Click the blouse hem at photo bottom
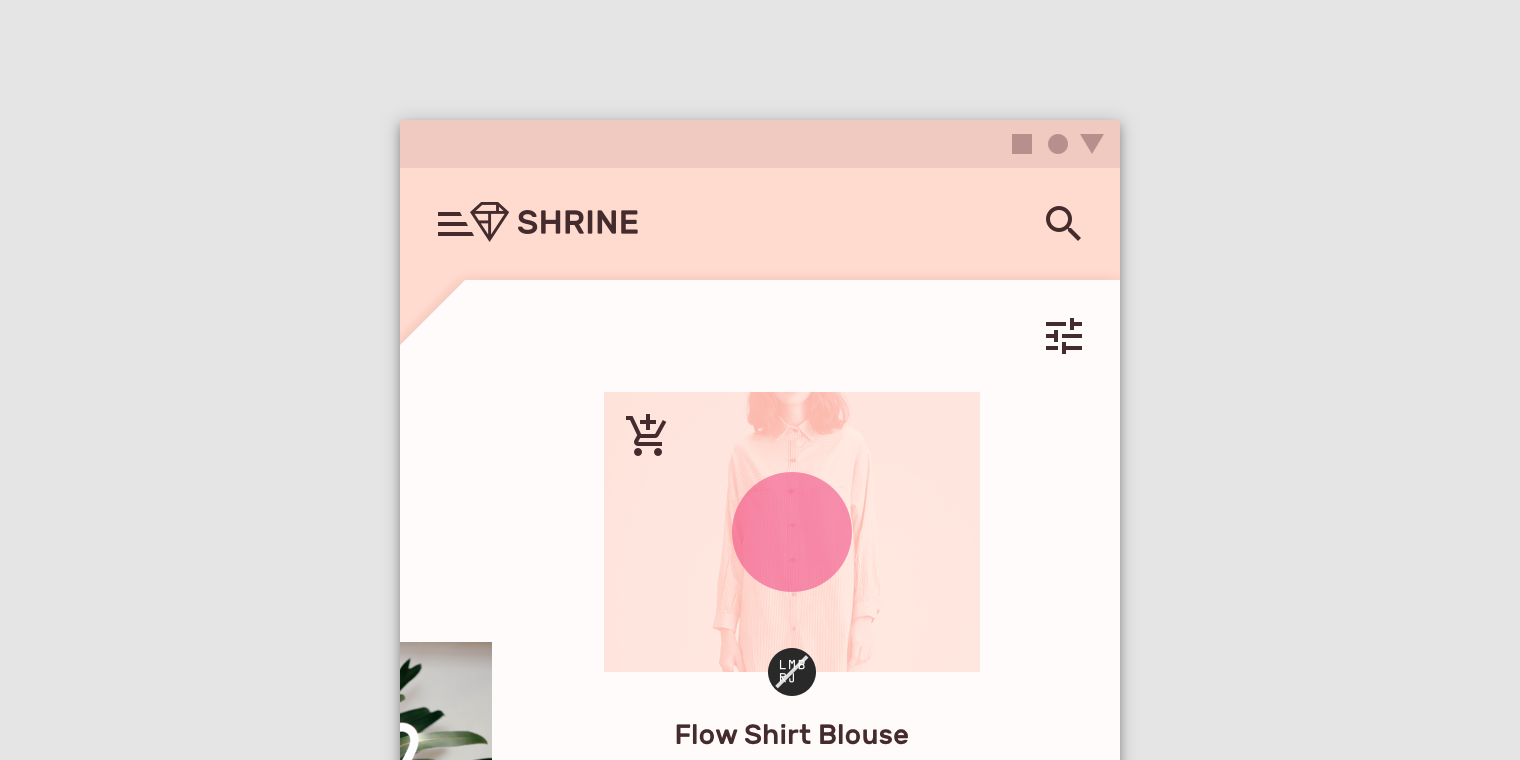Viewport: 1520px width, 760px height. click(x=792, y=640)
